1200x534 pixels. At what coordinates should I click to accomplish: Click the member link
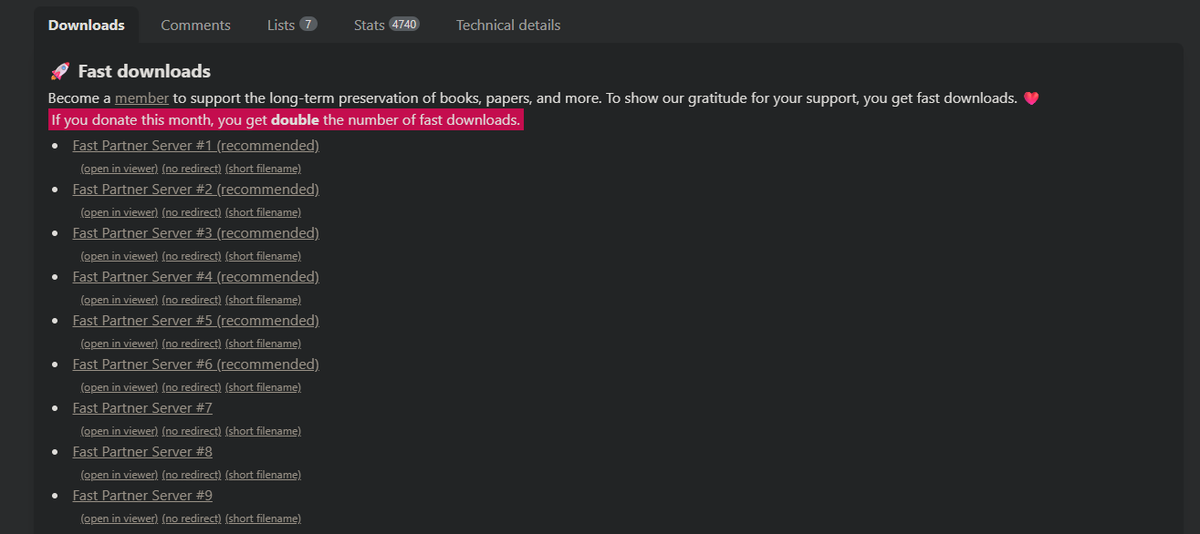point(141,98)
